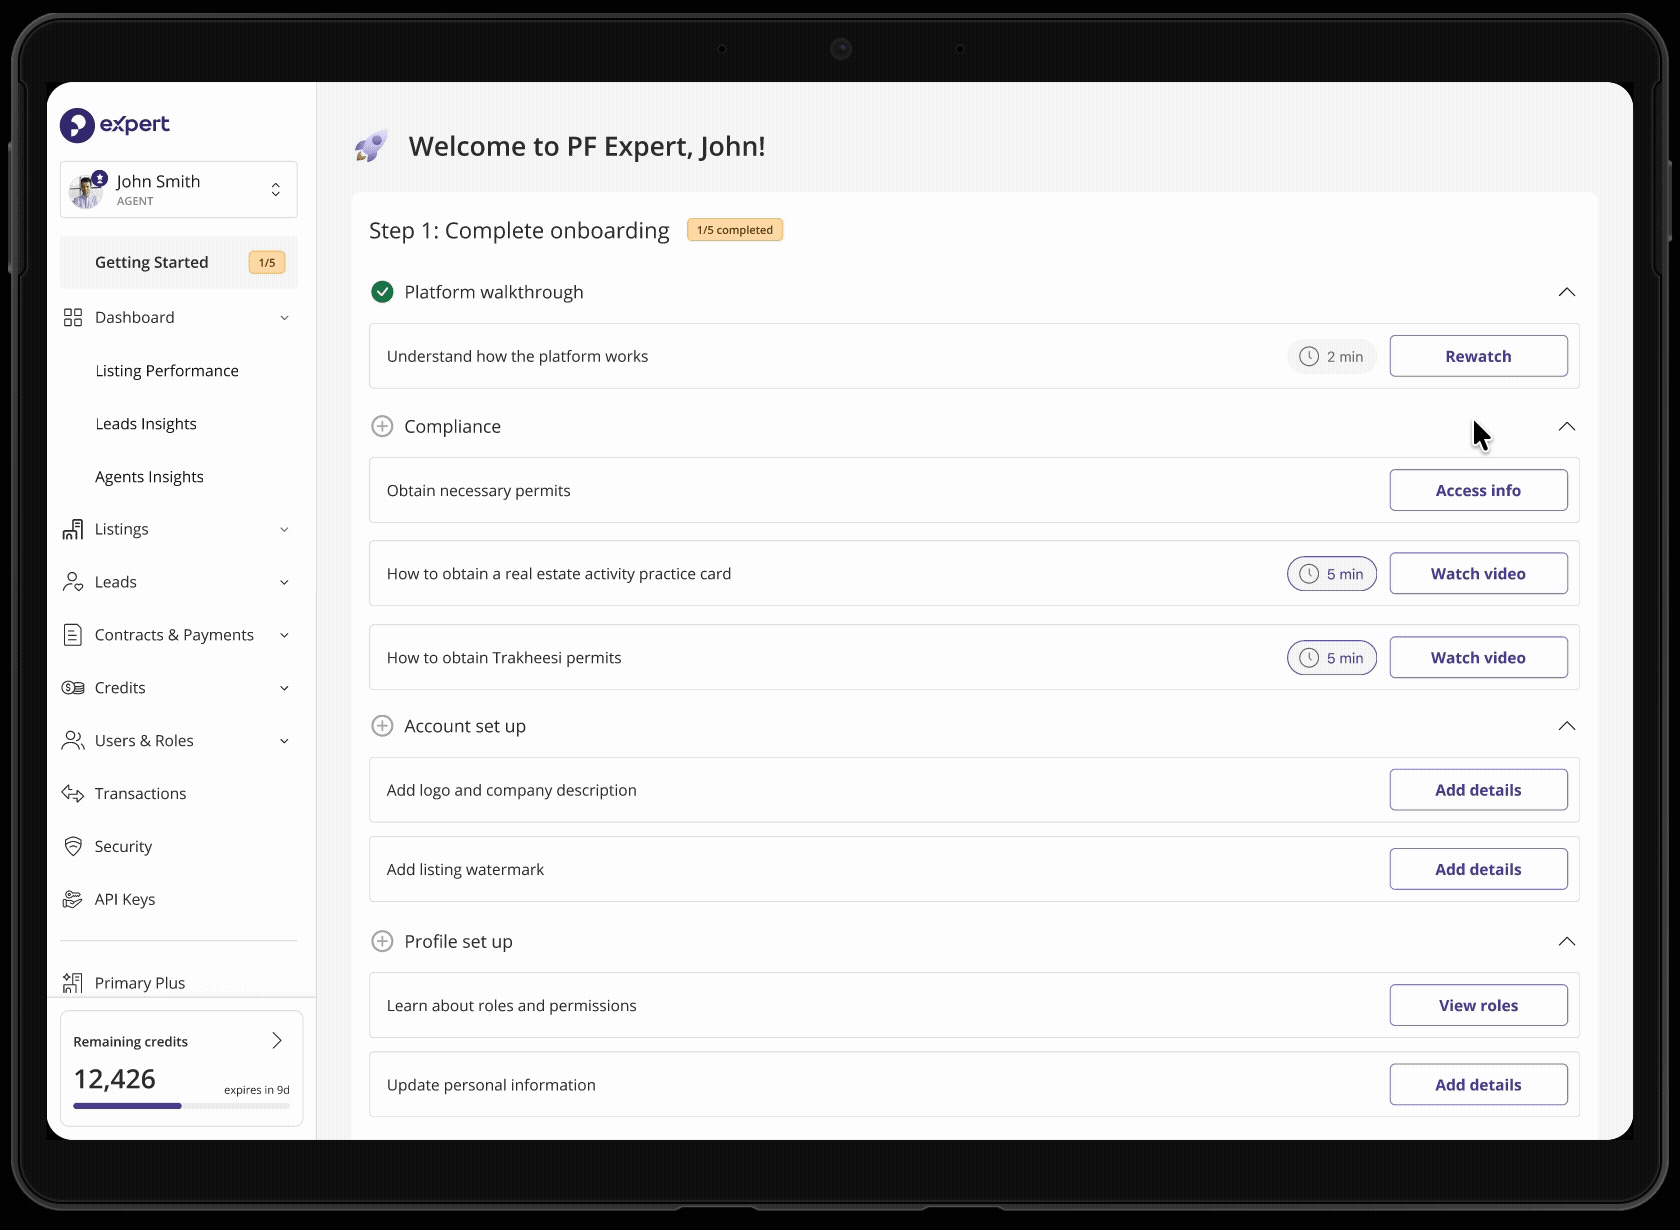Click the API Keys icon
Image resolution: width=1680 pixels, height=1230 pixels.
pos(73,900)
